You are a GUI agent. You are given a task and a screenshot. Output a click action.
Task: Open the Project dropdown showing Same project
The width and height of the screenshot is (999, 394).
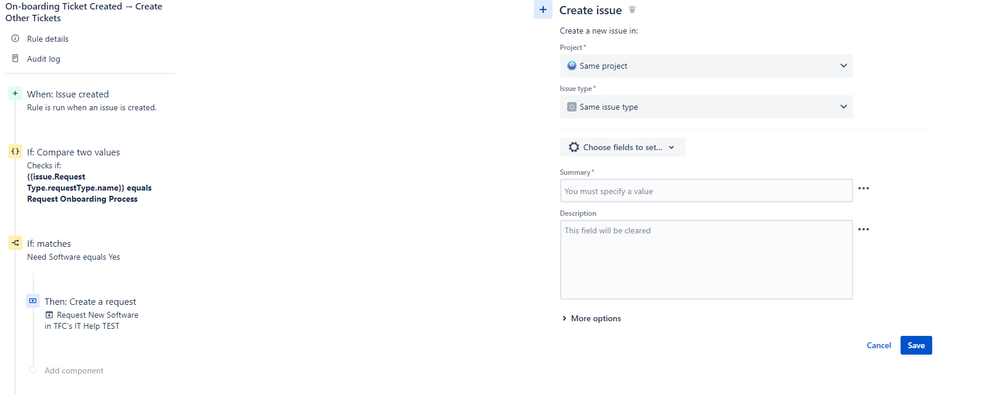click(x=706, y=66)
